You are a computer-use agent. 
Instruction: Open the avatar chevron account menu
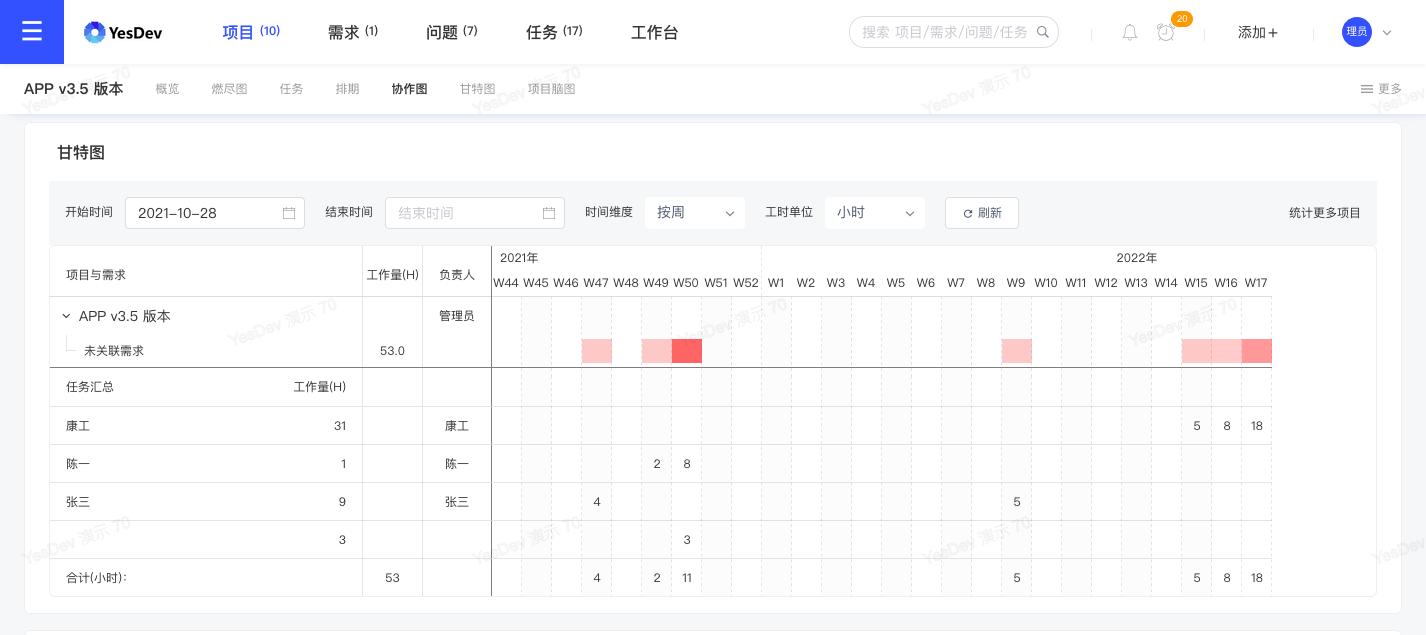[1387, 32]
